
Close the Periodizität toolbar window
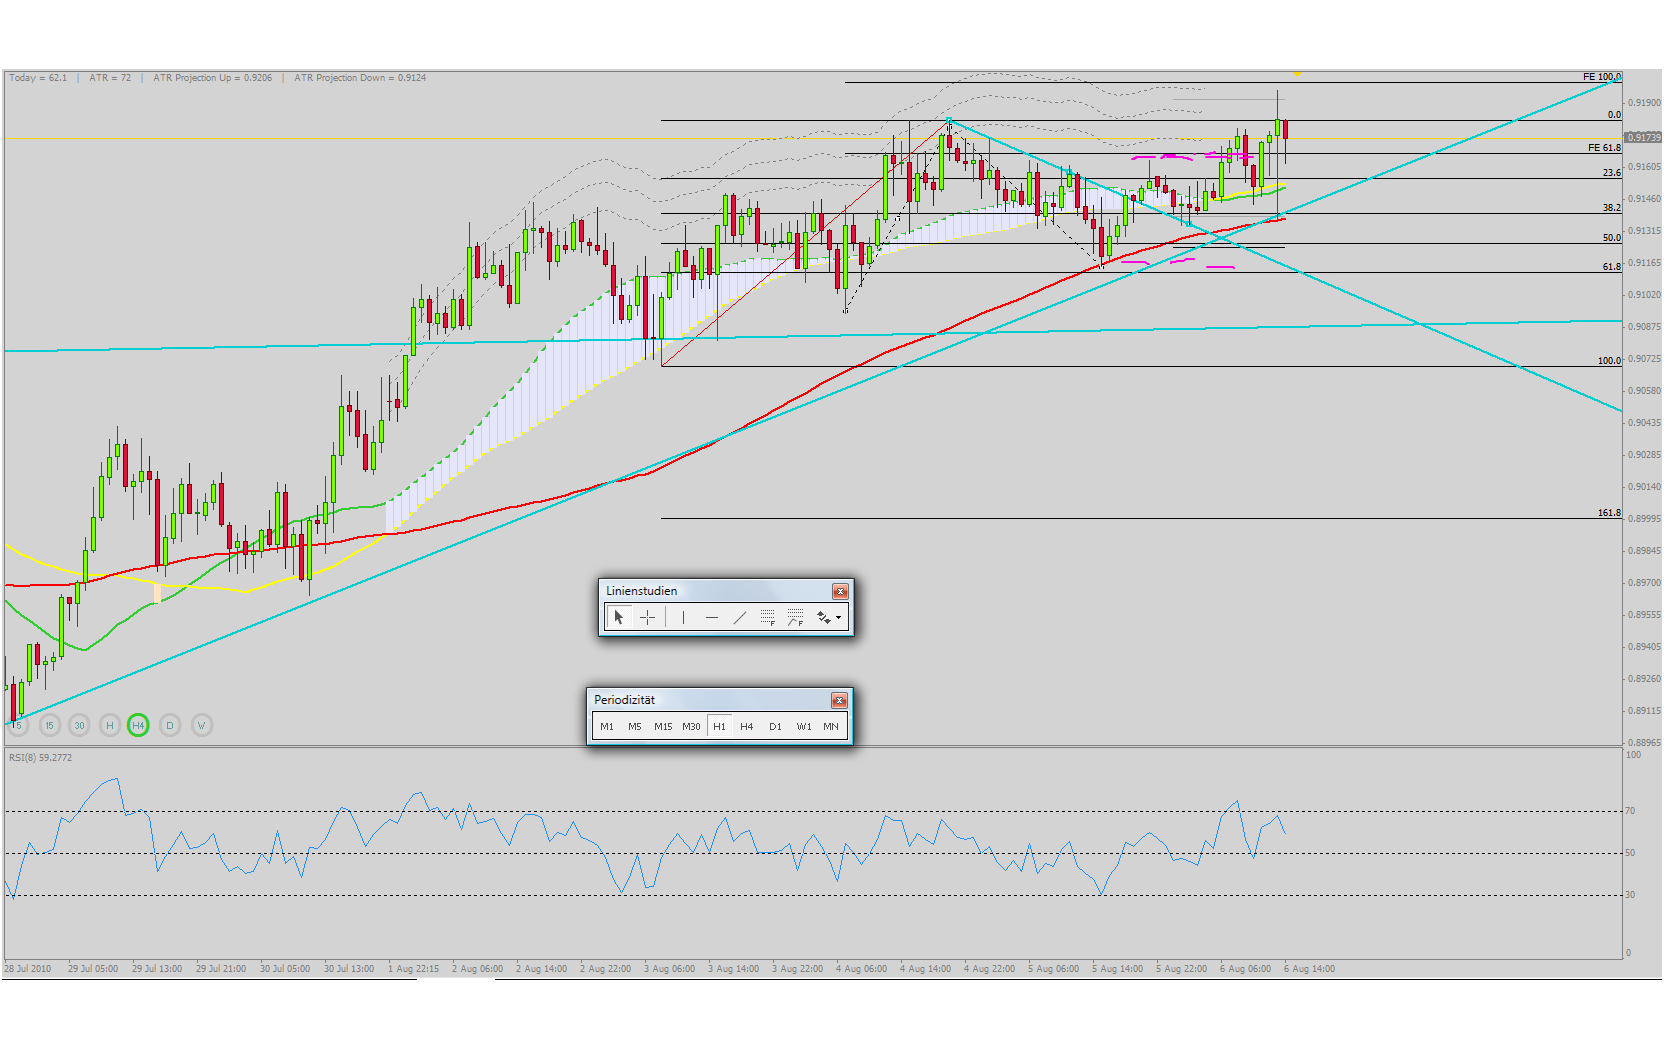pos(839,700)
